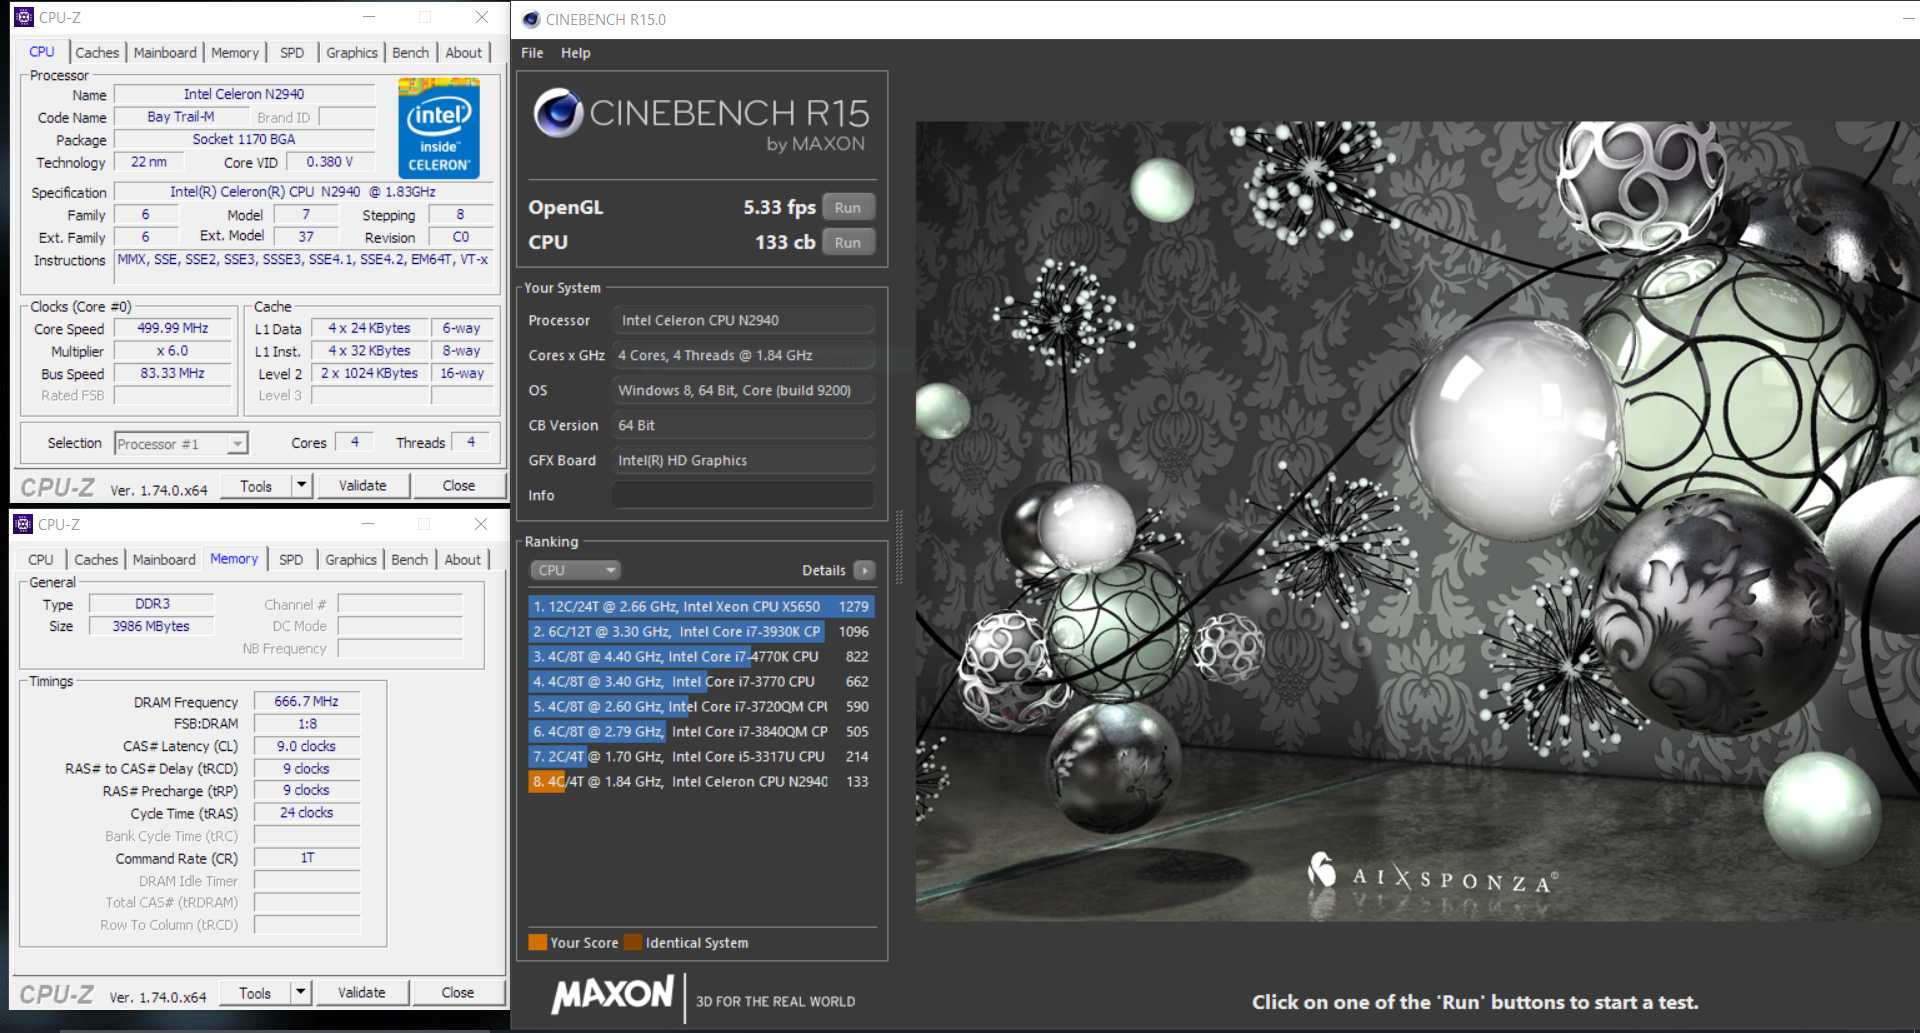Image resolution: width=1920 pixels, height=1033 pixels.
Task: Select ranking row Intel Xeon CPU X5650
Action: [x=701, y=606]
